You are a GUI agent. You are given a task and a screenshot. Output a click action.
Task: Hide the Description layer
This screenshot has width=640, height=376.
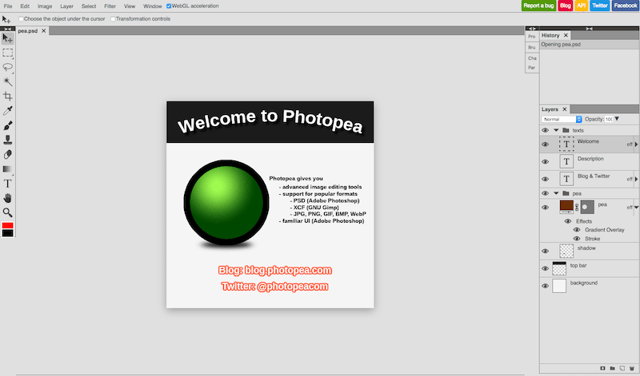[545, 162]
